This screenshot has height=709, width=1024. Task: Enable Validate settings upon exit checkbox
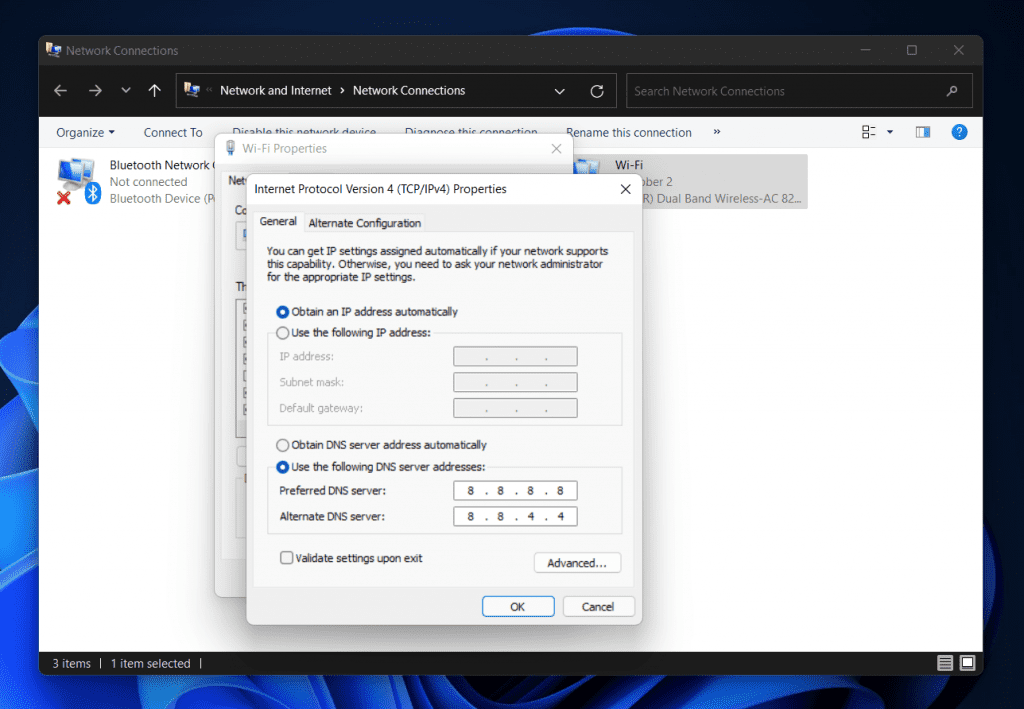[x=287, y=558]
